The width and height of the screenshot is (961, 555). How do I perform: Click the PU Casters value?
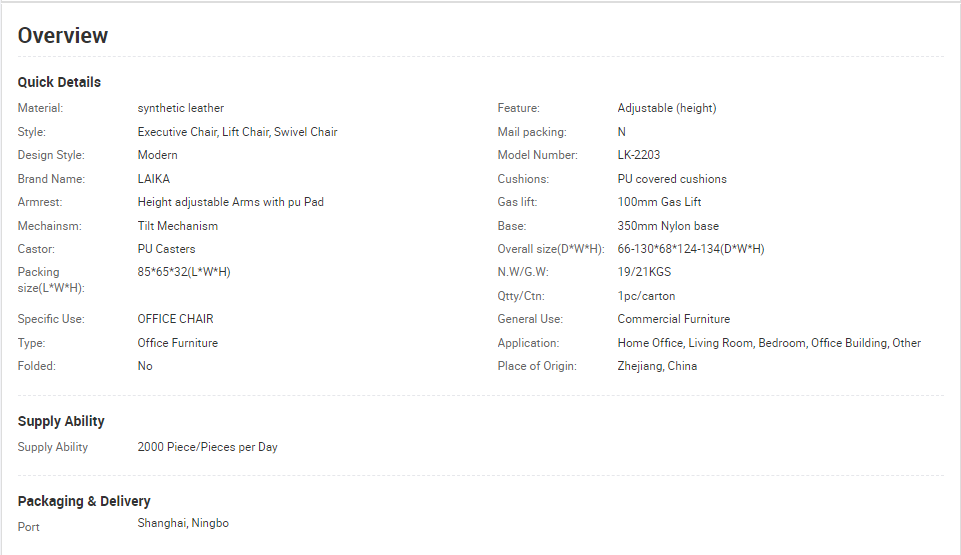pos(167,249)
